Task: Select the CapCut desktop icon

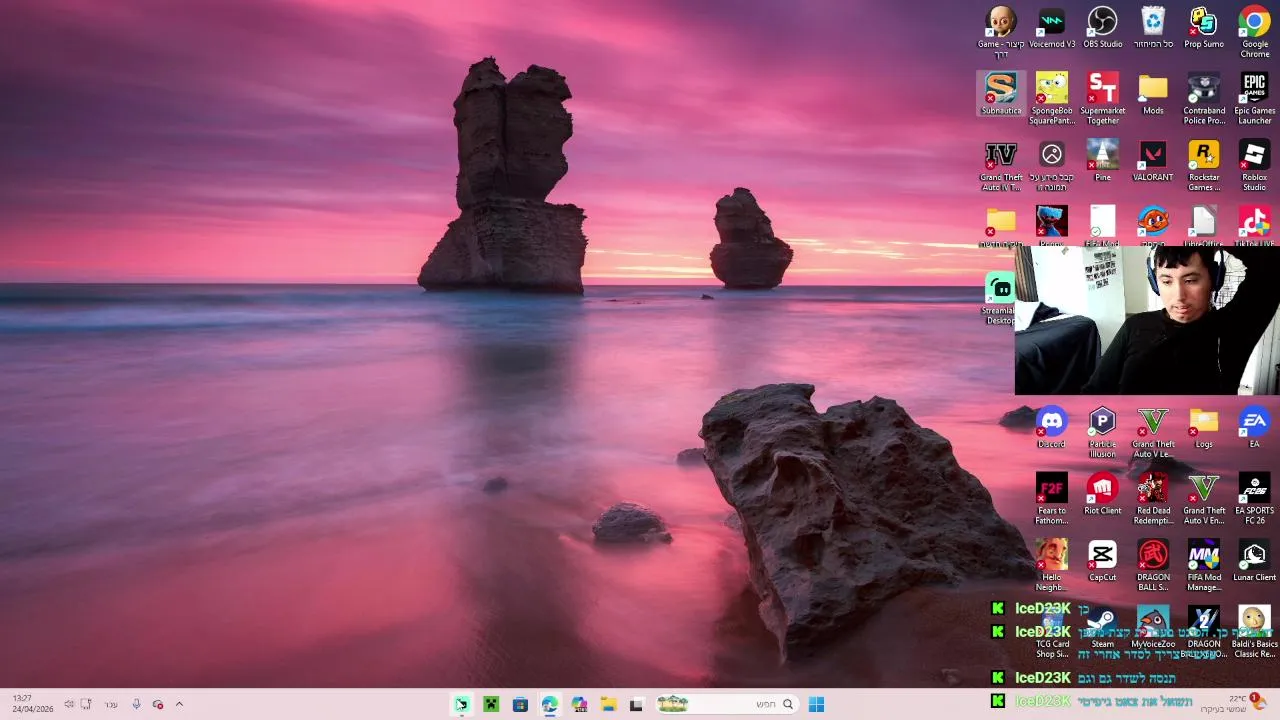Action: click(1102, 561)
